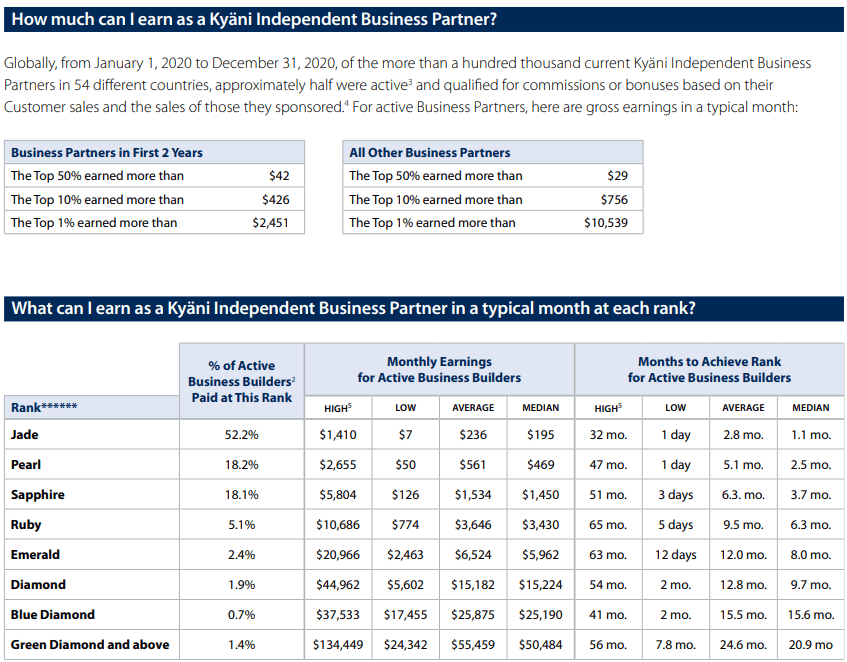Select the Emerald rank row label
The image size is (847, 662).
click(35, 555)
